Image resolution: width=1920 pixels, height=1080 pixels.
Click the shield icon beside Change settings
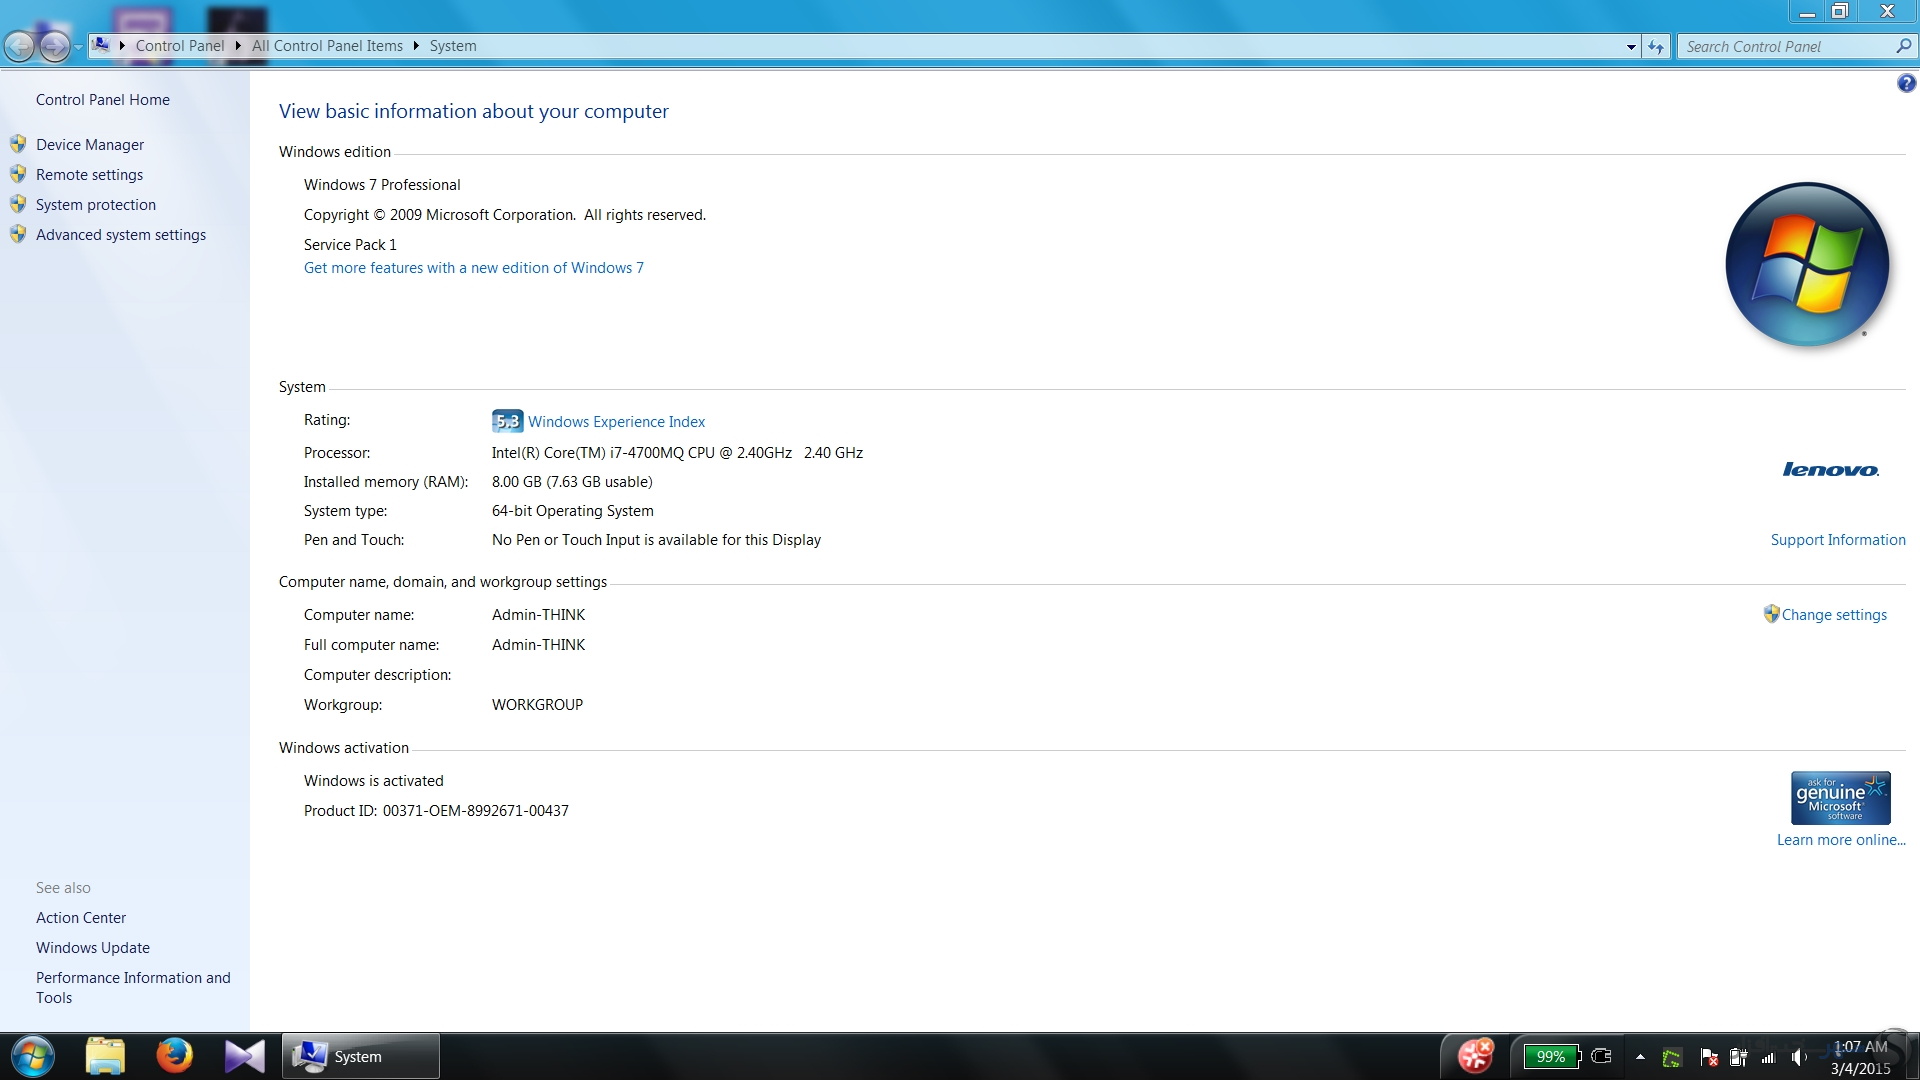pos(1771,614)
